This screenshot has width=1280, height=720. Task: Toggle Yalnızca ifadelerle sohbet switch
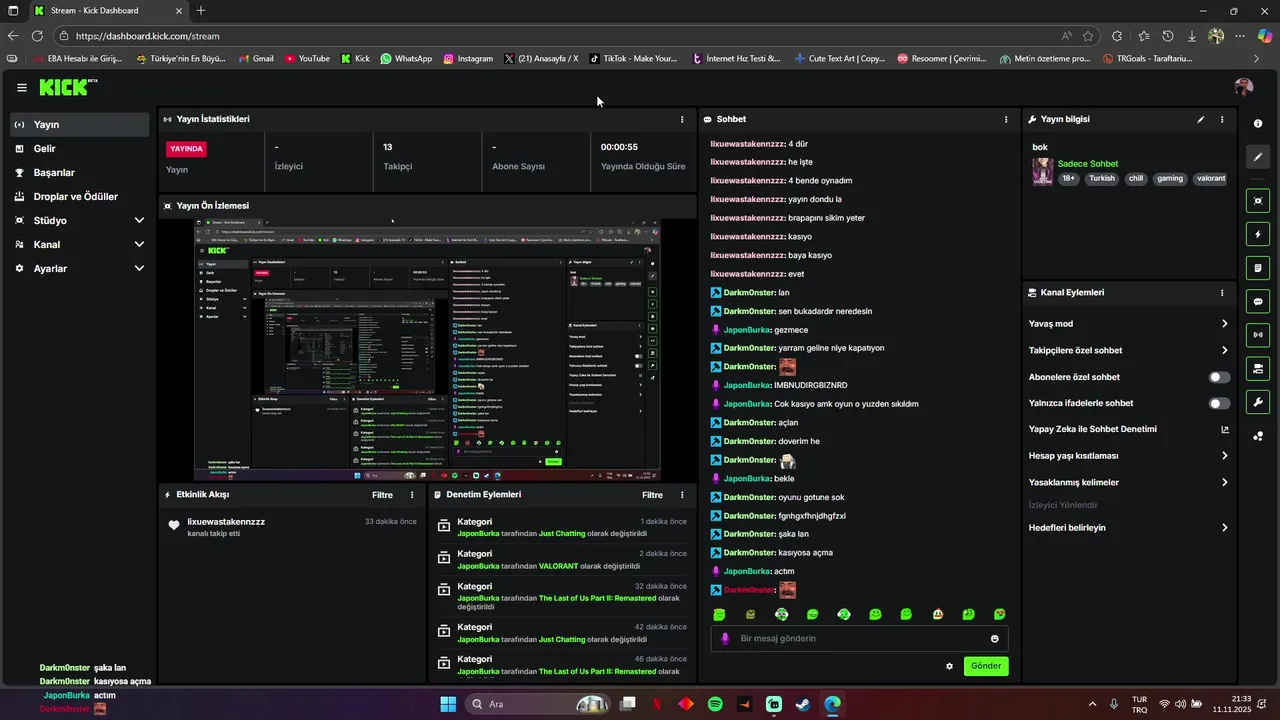click(x=1220, y=404)
